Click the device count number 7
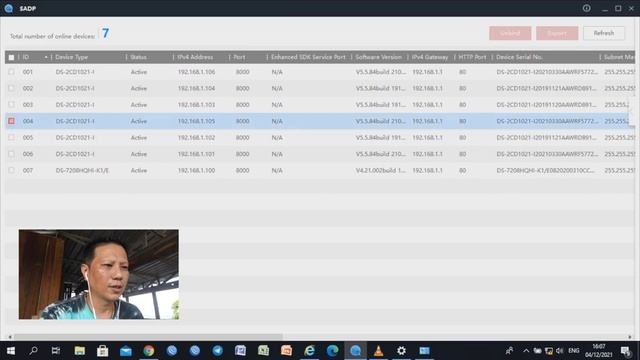 105,33
